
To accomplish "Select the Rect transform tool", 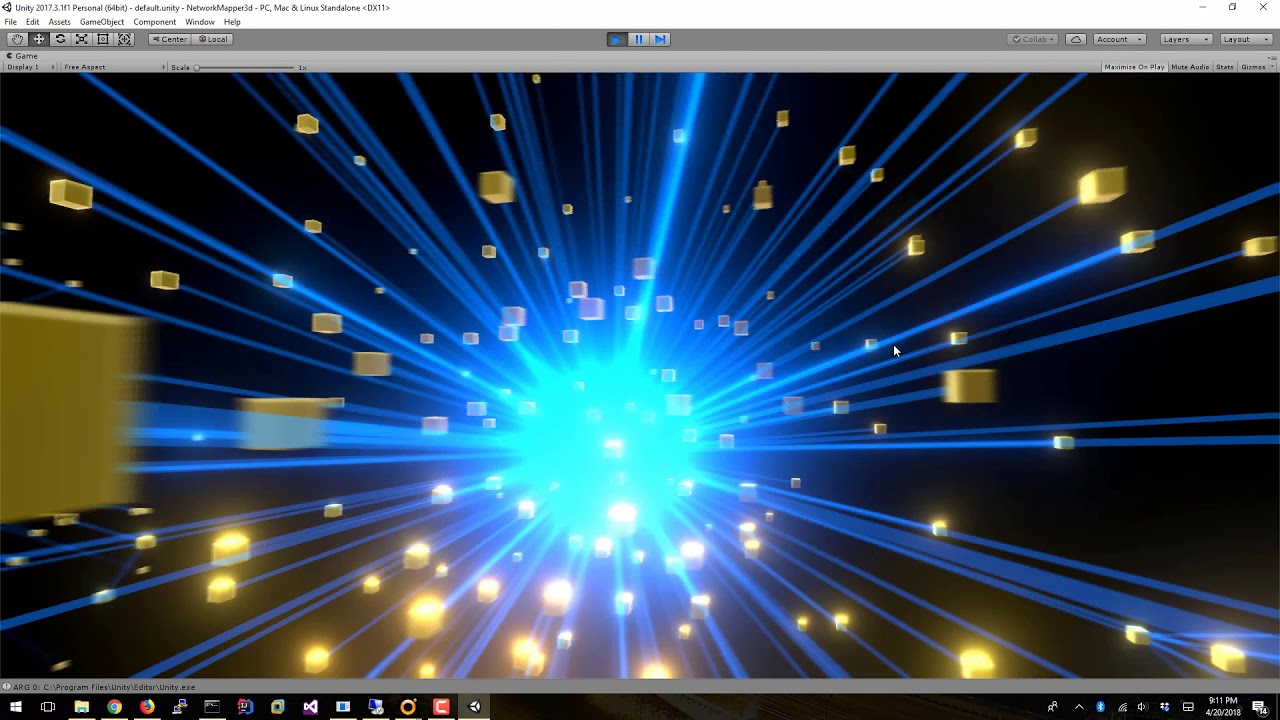I will coord(103,39).
